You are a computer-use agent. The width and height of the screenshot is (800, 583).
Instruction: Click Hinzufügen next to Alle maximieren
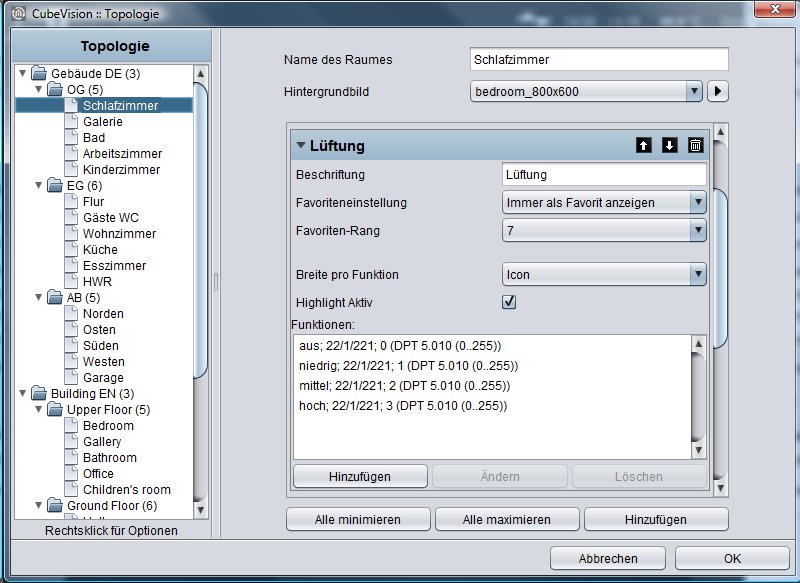[x=656, y=519]
